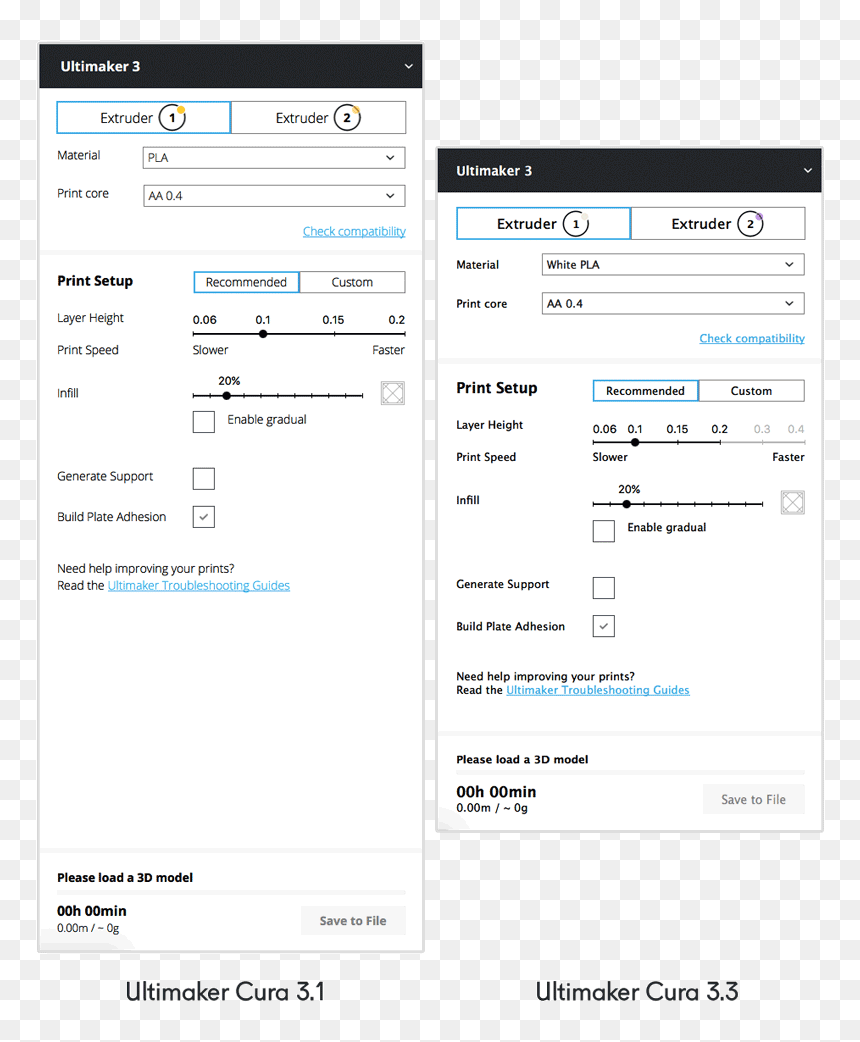This screenshot has height=1042, width=860.
Task: Click 'Please load a 3D model' text in Cura 3.1
Action: 125,877
